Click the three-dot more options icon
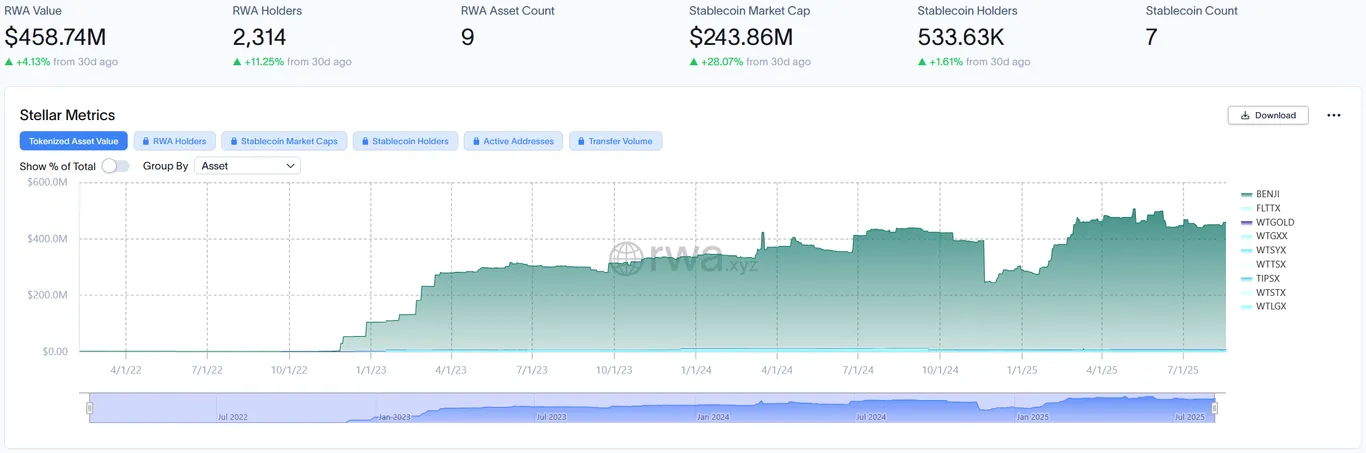This screenshot has height=453, width=1366. pos(1333,115)
